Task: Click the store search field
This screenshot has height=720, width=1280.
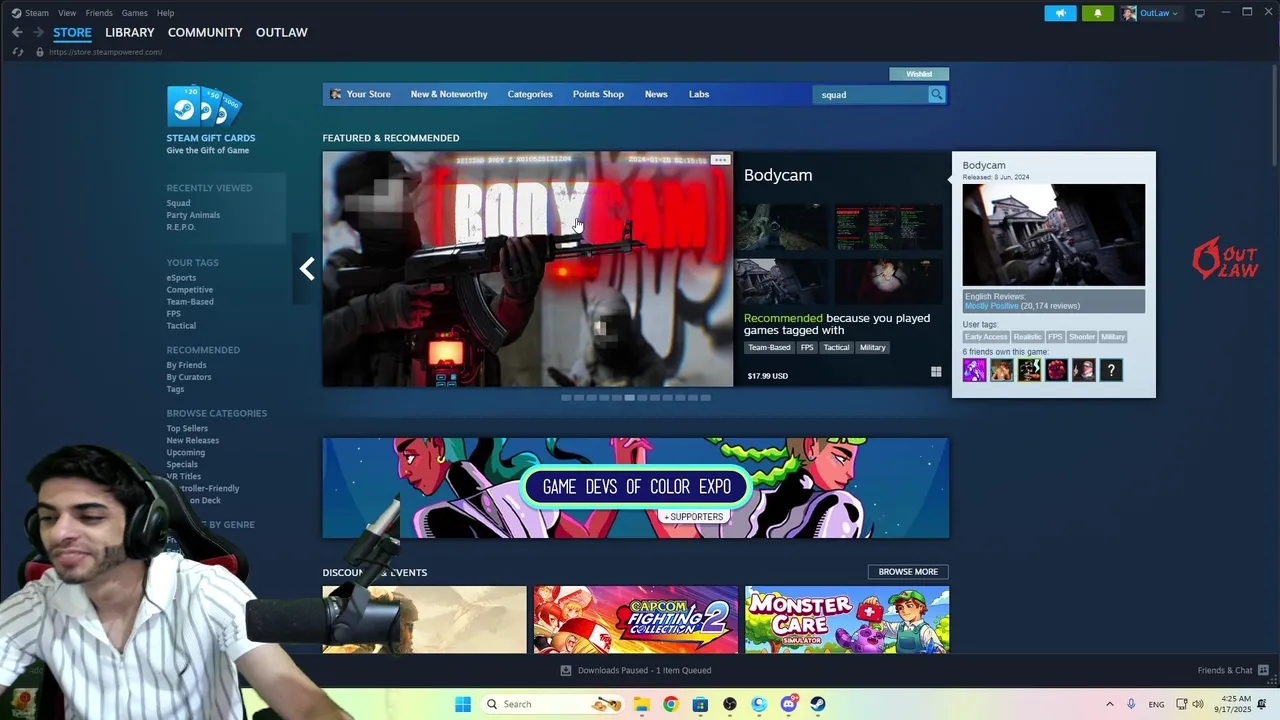Action: (x=871, y=94)
